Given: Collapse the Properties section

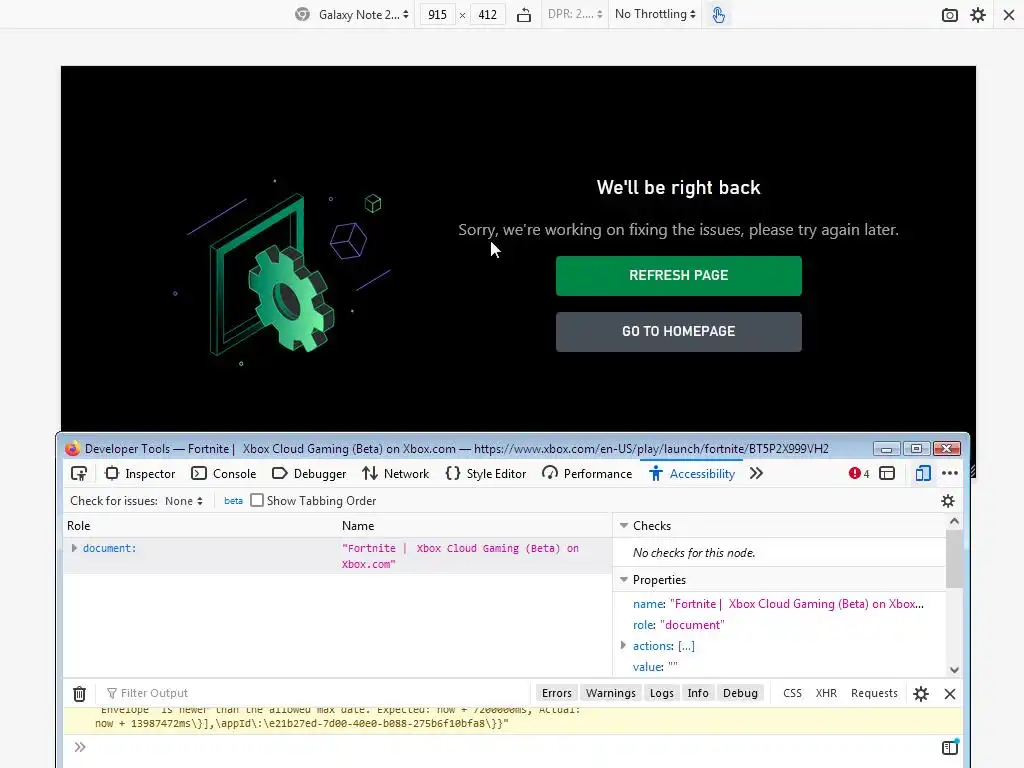Looking at the screenshot, I should coord(624,580).
